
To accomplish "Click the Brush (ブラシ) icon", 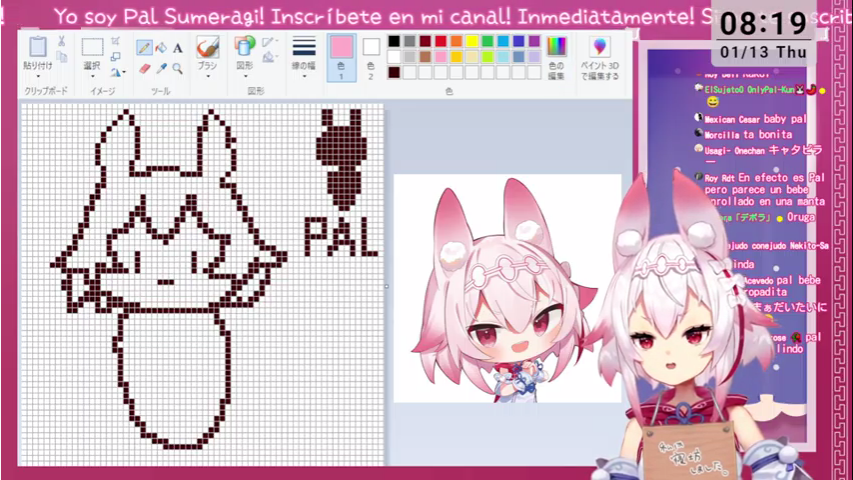I will pyautogui.click(x=207, y=47).
